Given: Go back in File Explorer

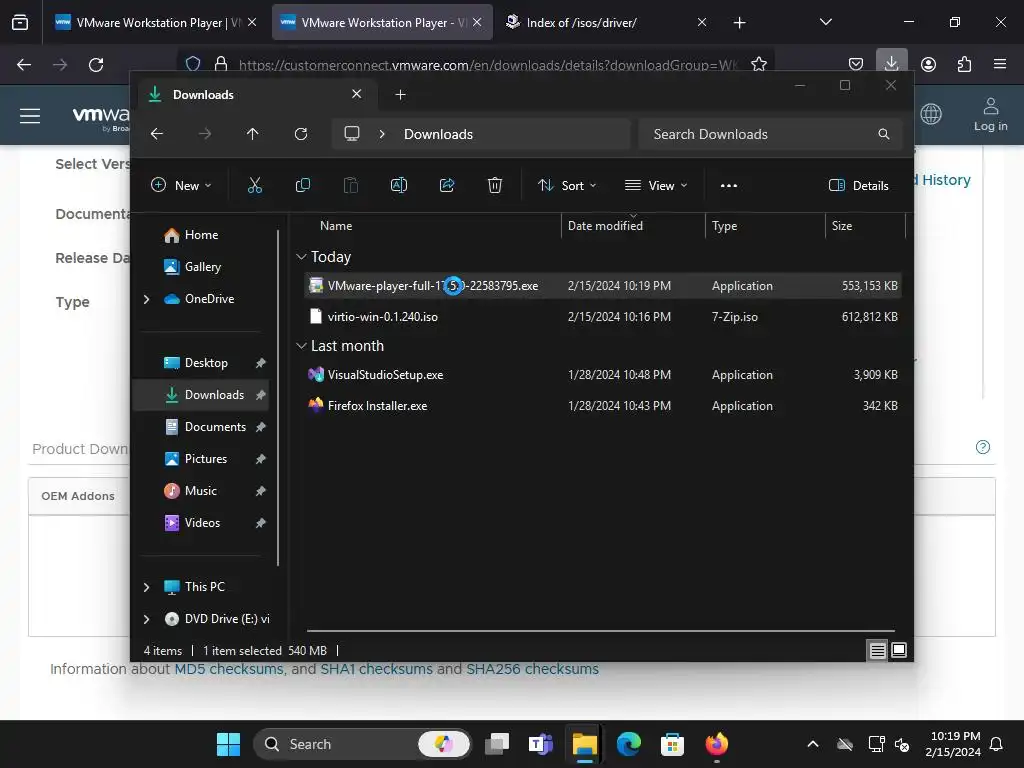Looking at the screenshot, I should pyautogui.click(x=157, y=134).
